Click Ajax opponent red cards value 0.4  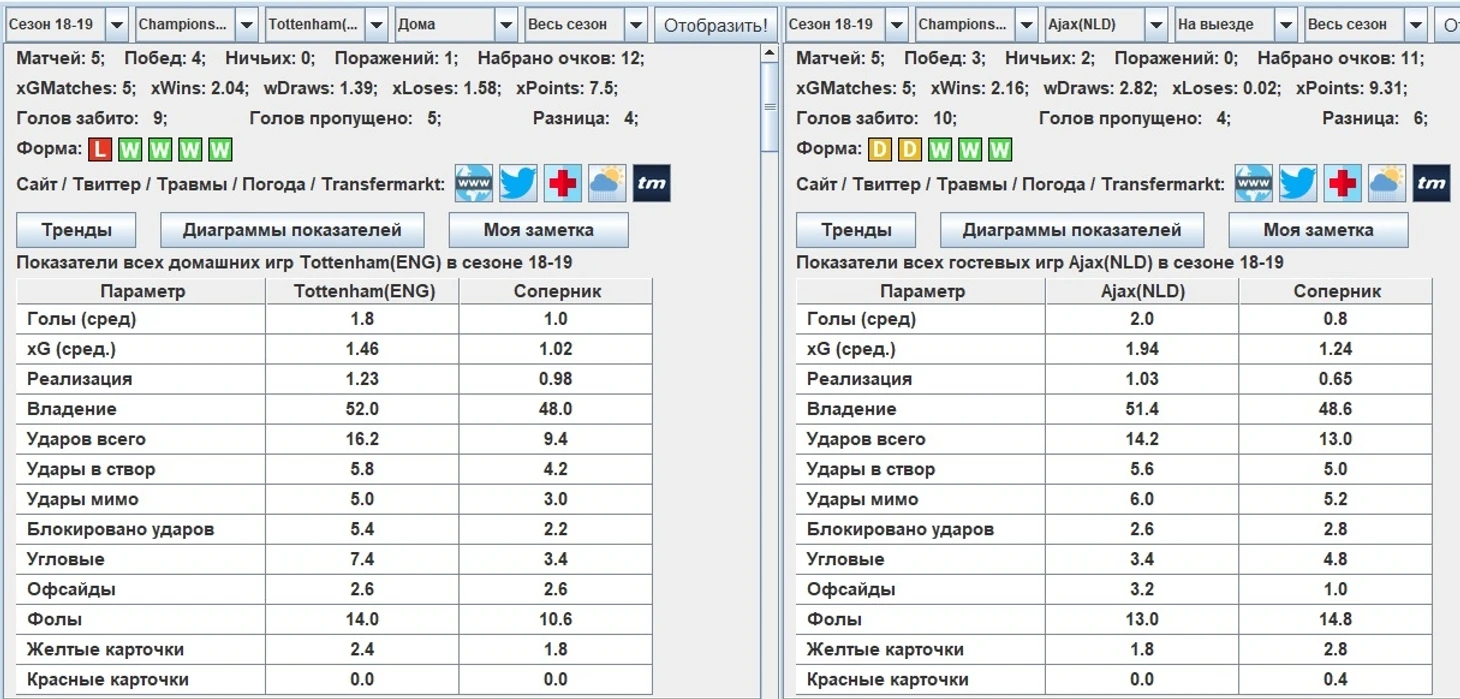pos(1335,679)
